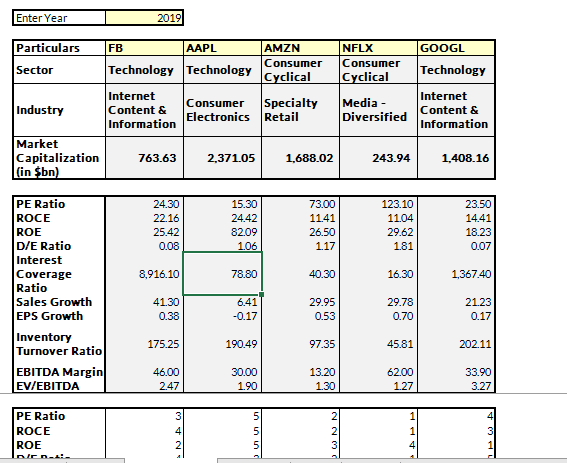Select NFLX ROE rank value 4
This screenshot has width=567, height=463.
pyautogui.click(x=379, y=445)
